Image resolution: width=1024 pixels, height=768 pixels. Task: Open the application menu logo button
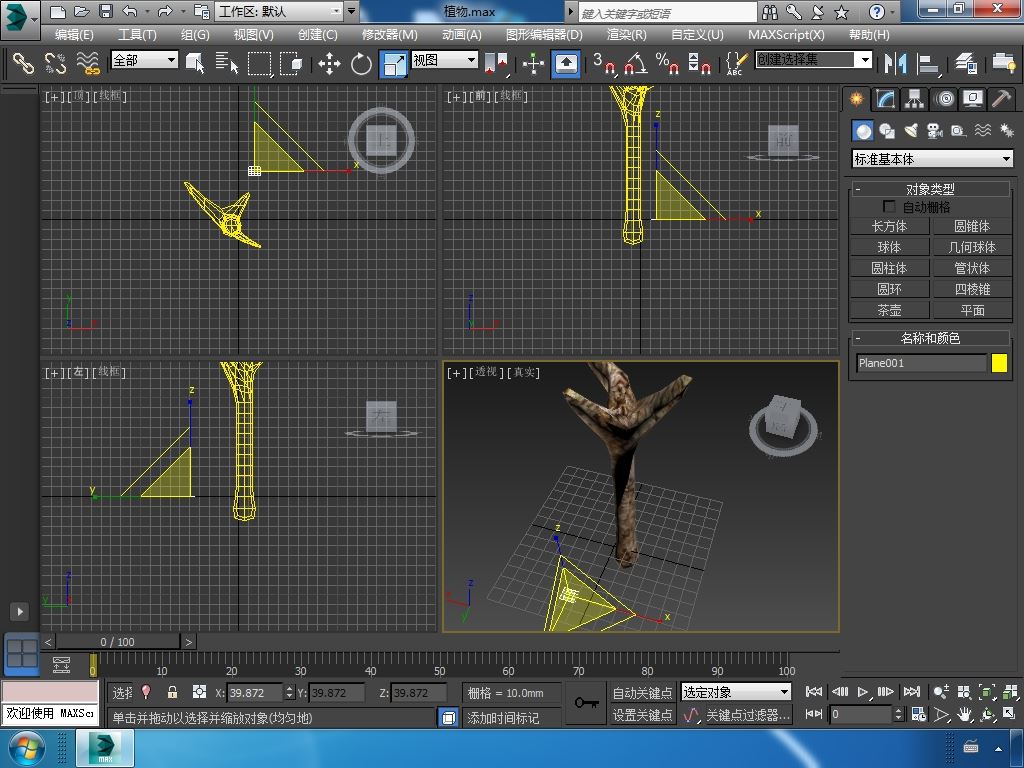tap(20, 18)
